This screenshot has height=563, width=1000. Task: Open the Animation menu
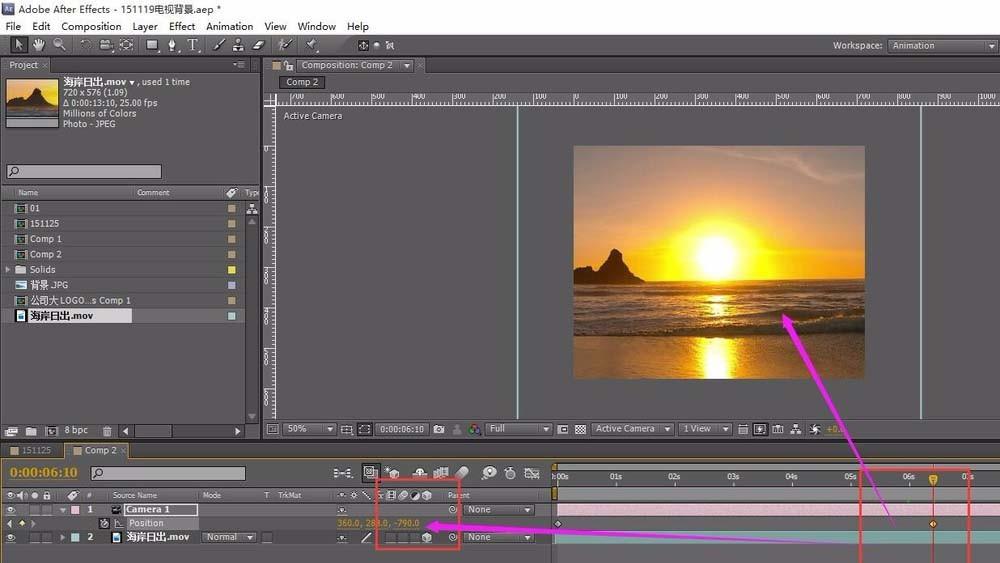click(229, 26)
